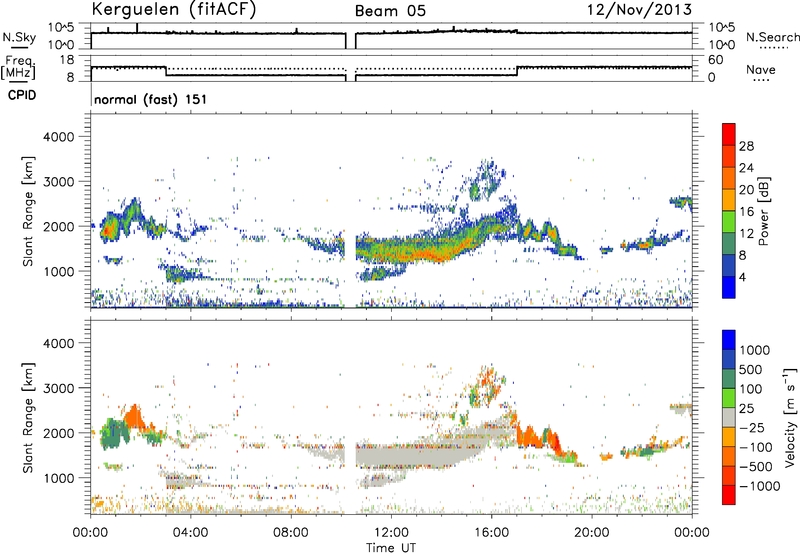
Task: Click the 'N.Sky' legend label
Action: (19, 37)
